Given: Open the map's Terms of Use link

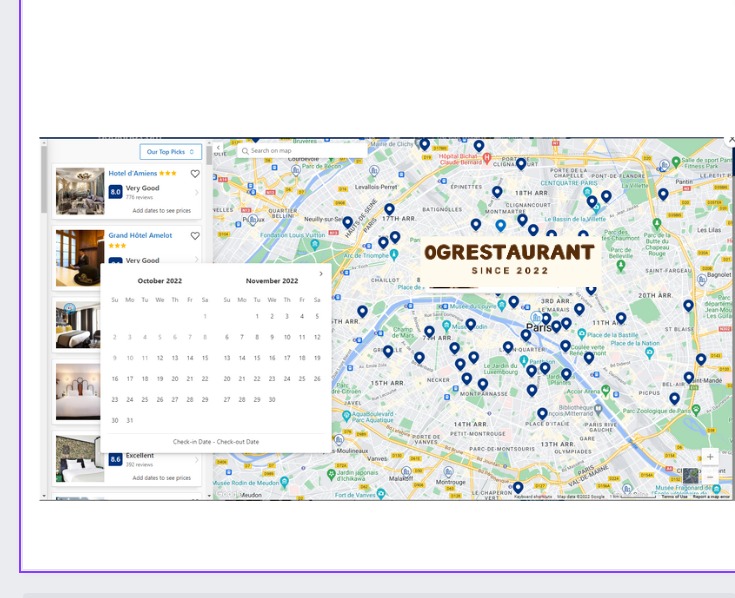Looking at the screenshot, I should click(x=674, y=496).
